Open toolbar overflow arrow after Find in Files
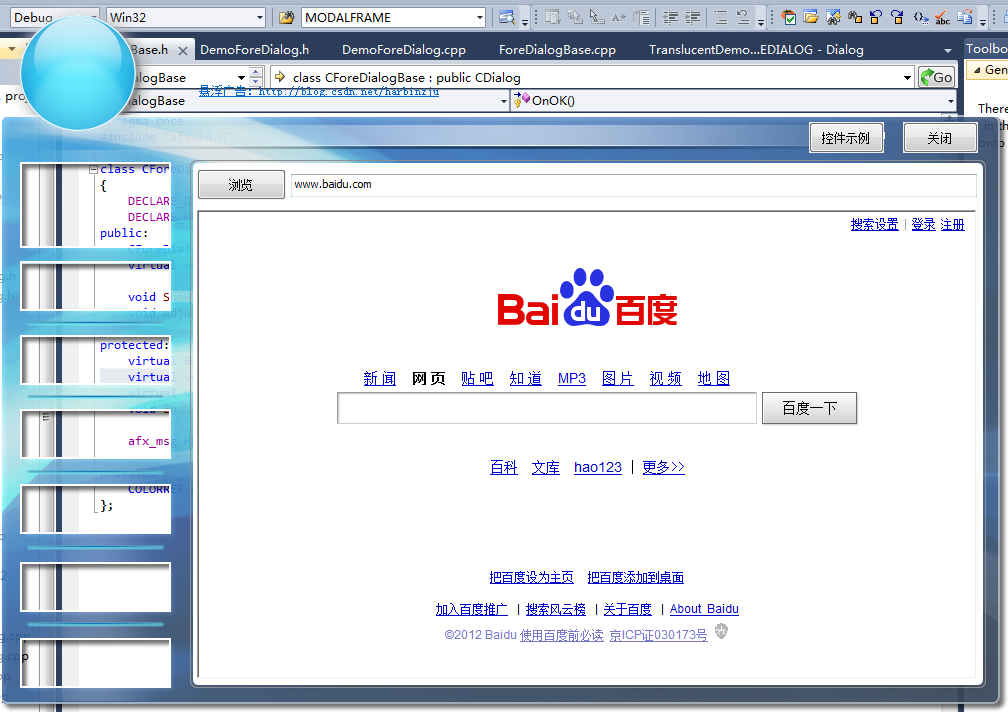Image resolution: width=1008 pixels, height=712 pixels. pyautogui.click(x=525, y=22)
